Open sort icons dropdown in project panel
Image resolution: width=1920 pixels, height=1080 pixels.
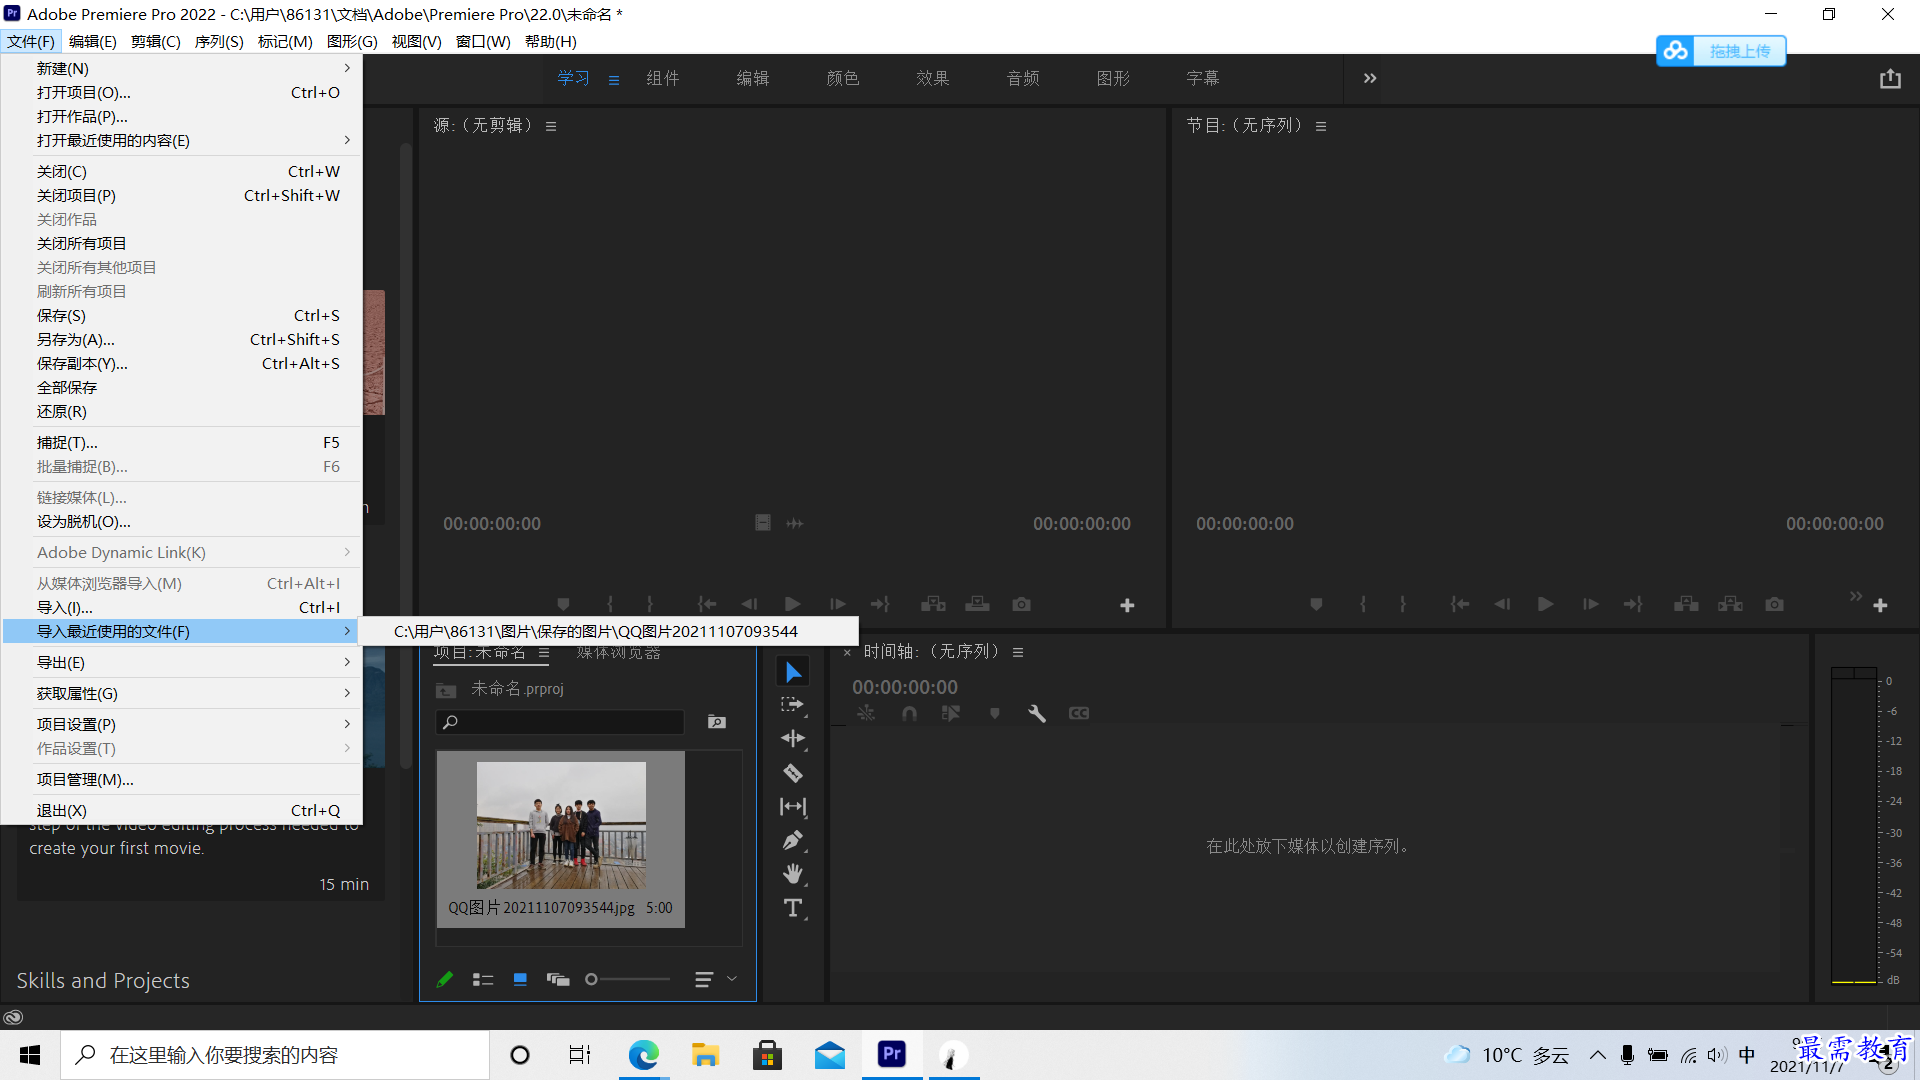[715, 980]
